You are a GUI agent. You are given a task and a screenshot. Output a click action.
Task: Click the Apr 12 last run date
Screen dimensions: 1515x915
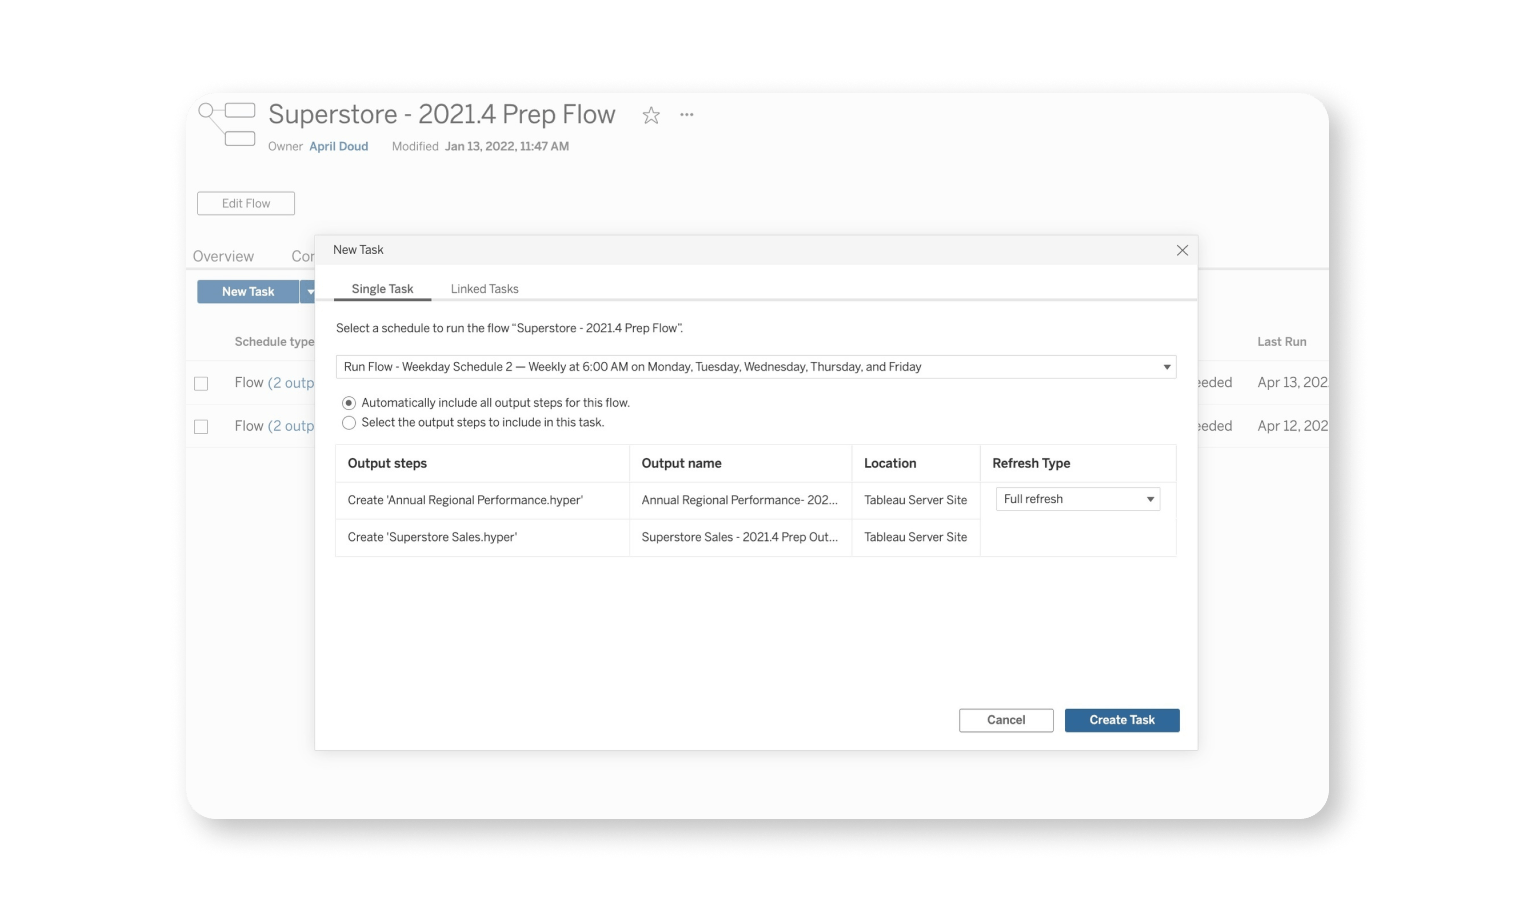tap(1293, 426)
